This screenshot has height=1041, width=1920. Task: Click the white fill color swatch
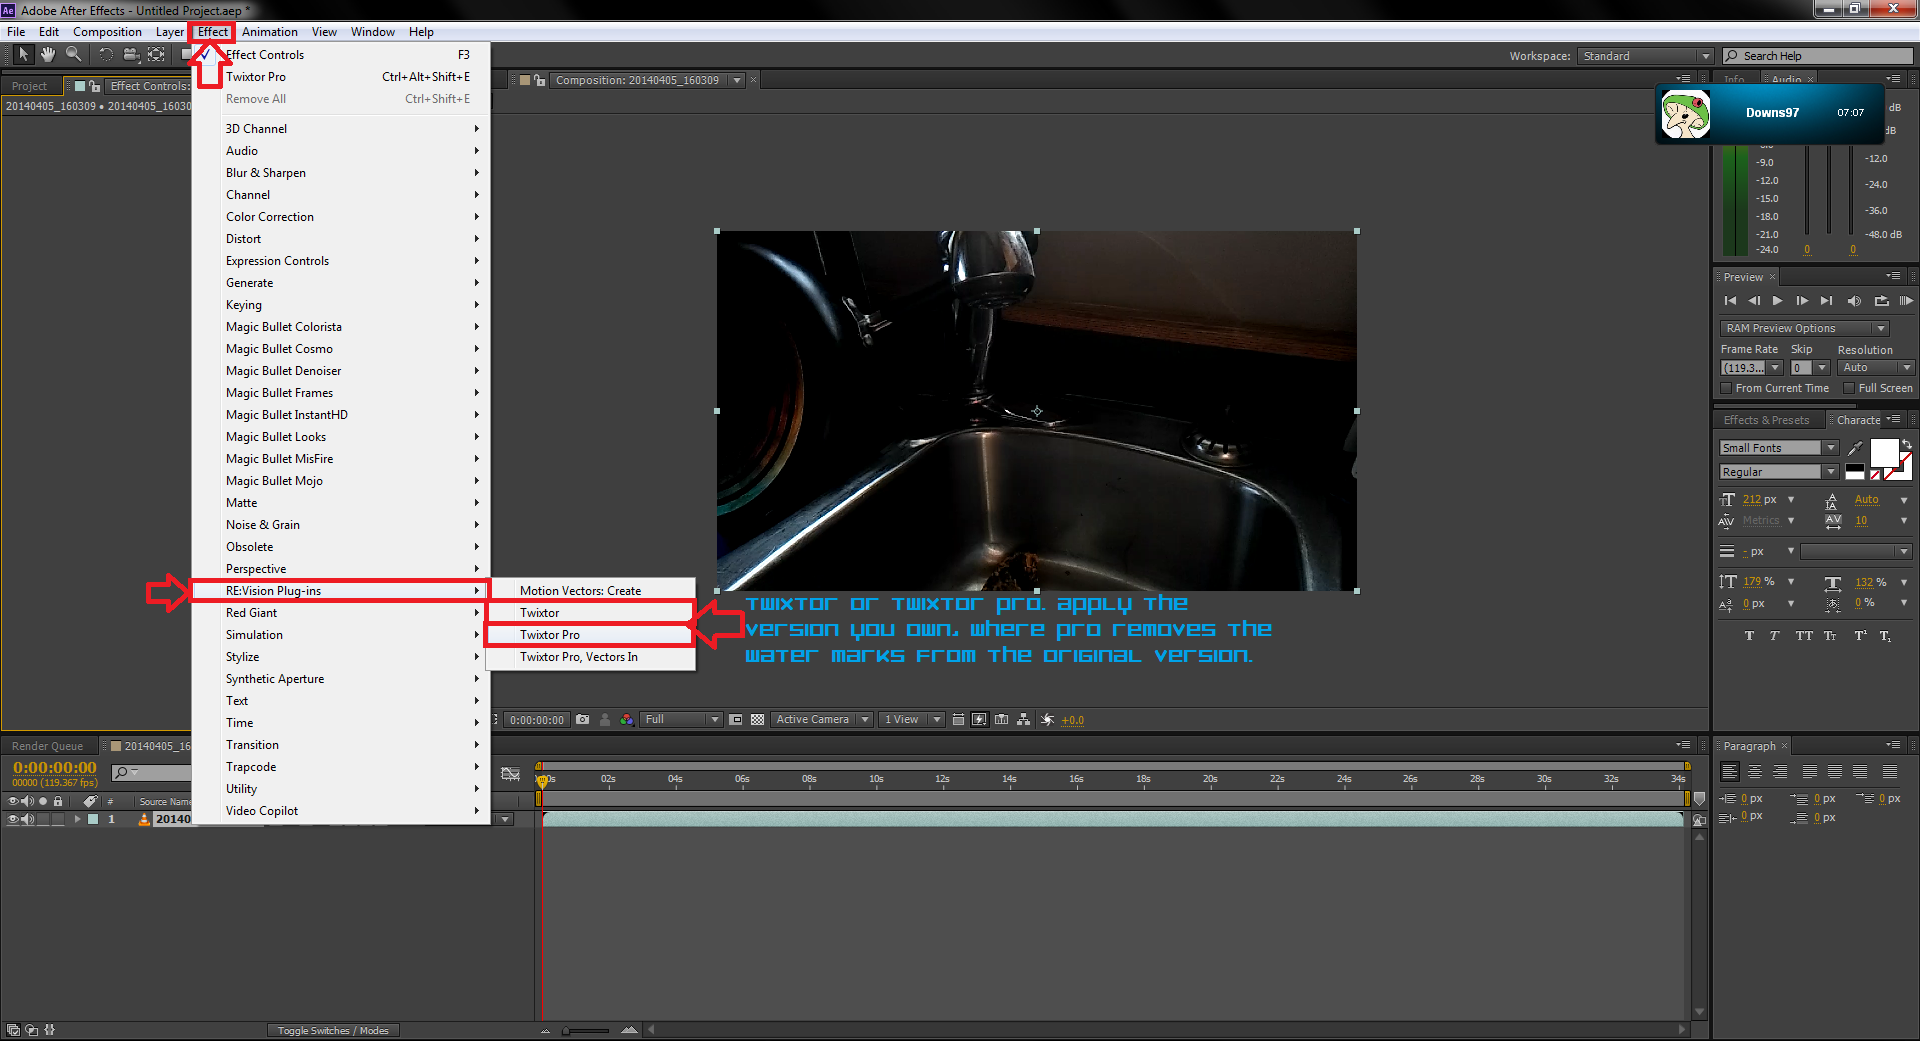[x=1884, y=453]
